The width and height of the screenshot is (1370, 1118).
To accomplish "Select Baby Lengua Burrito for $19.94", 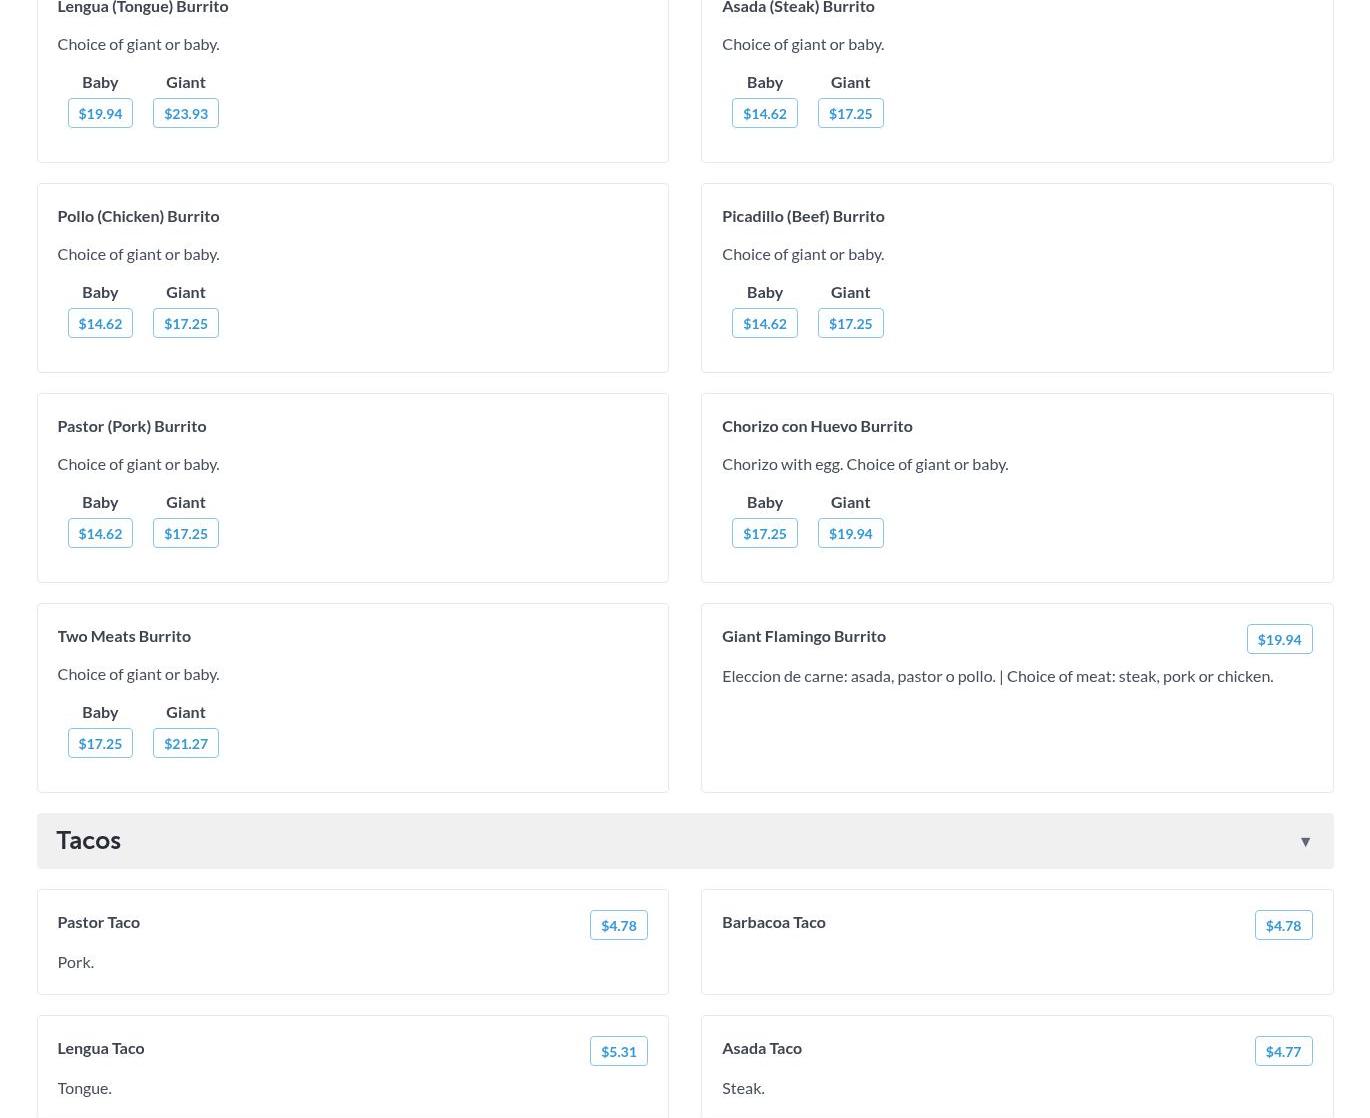I will click(x=100, y=113).
